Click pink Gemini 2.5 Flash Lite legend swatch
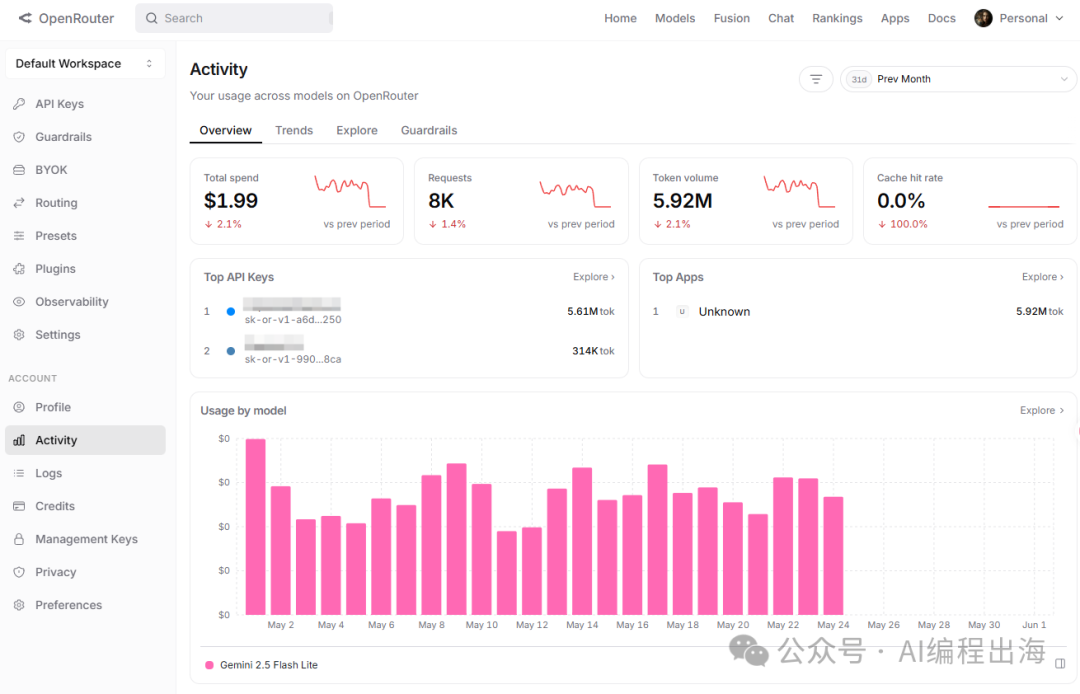 coord(209,665)
